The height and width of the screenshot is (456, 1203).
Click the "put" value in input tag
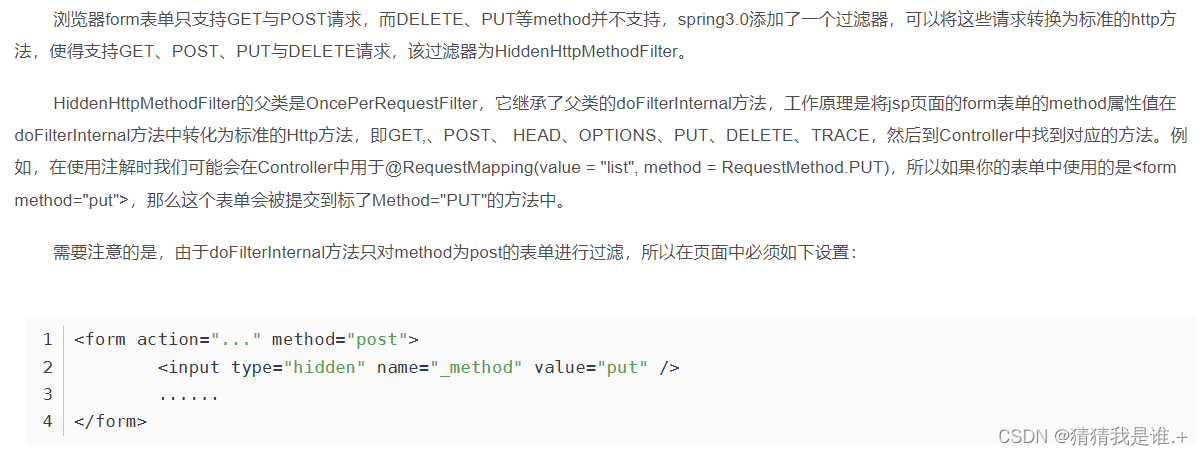(x=623, y=367)
